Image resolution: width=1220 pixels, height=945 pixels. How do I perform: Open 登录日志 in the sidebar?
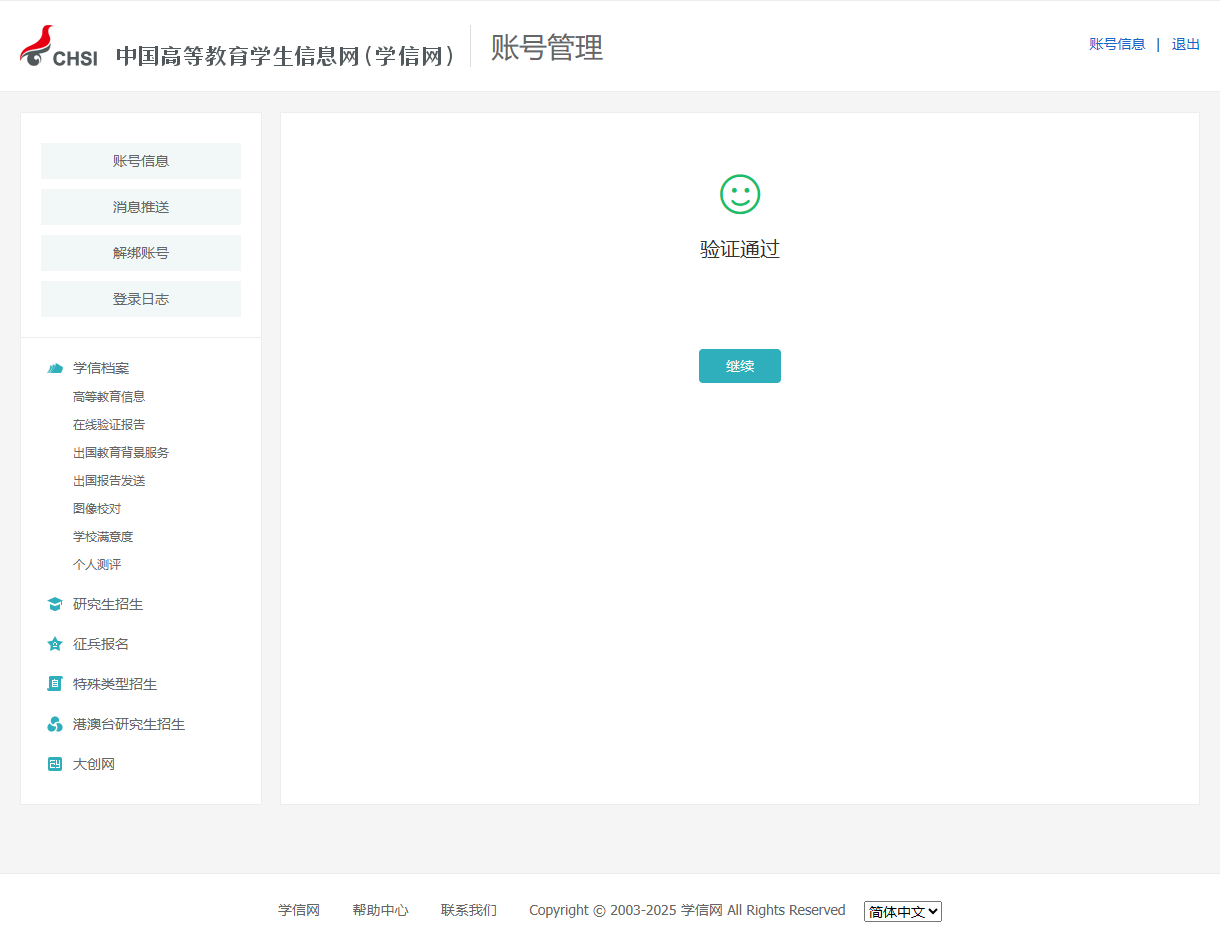tap(141, 299)
